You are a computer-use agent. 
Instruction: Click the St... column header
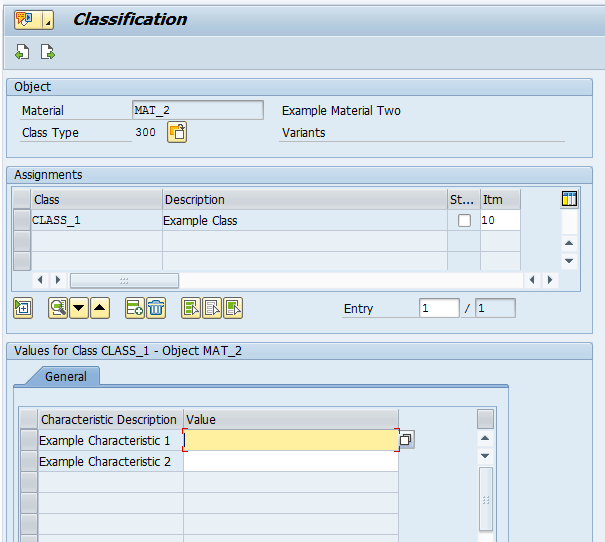pyautogui.click(x=464, y=199)
